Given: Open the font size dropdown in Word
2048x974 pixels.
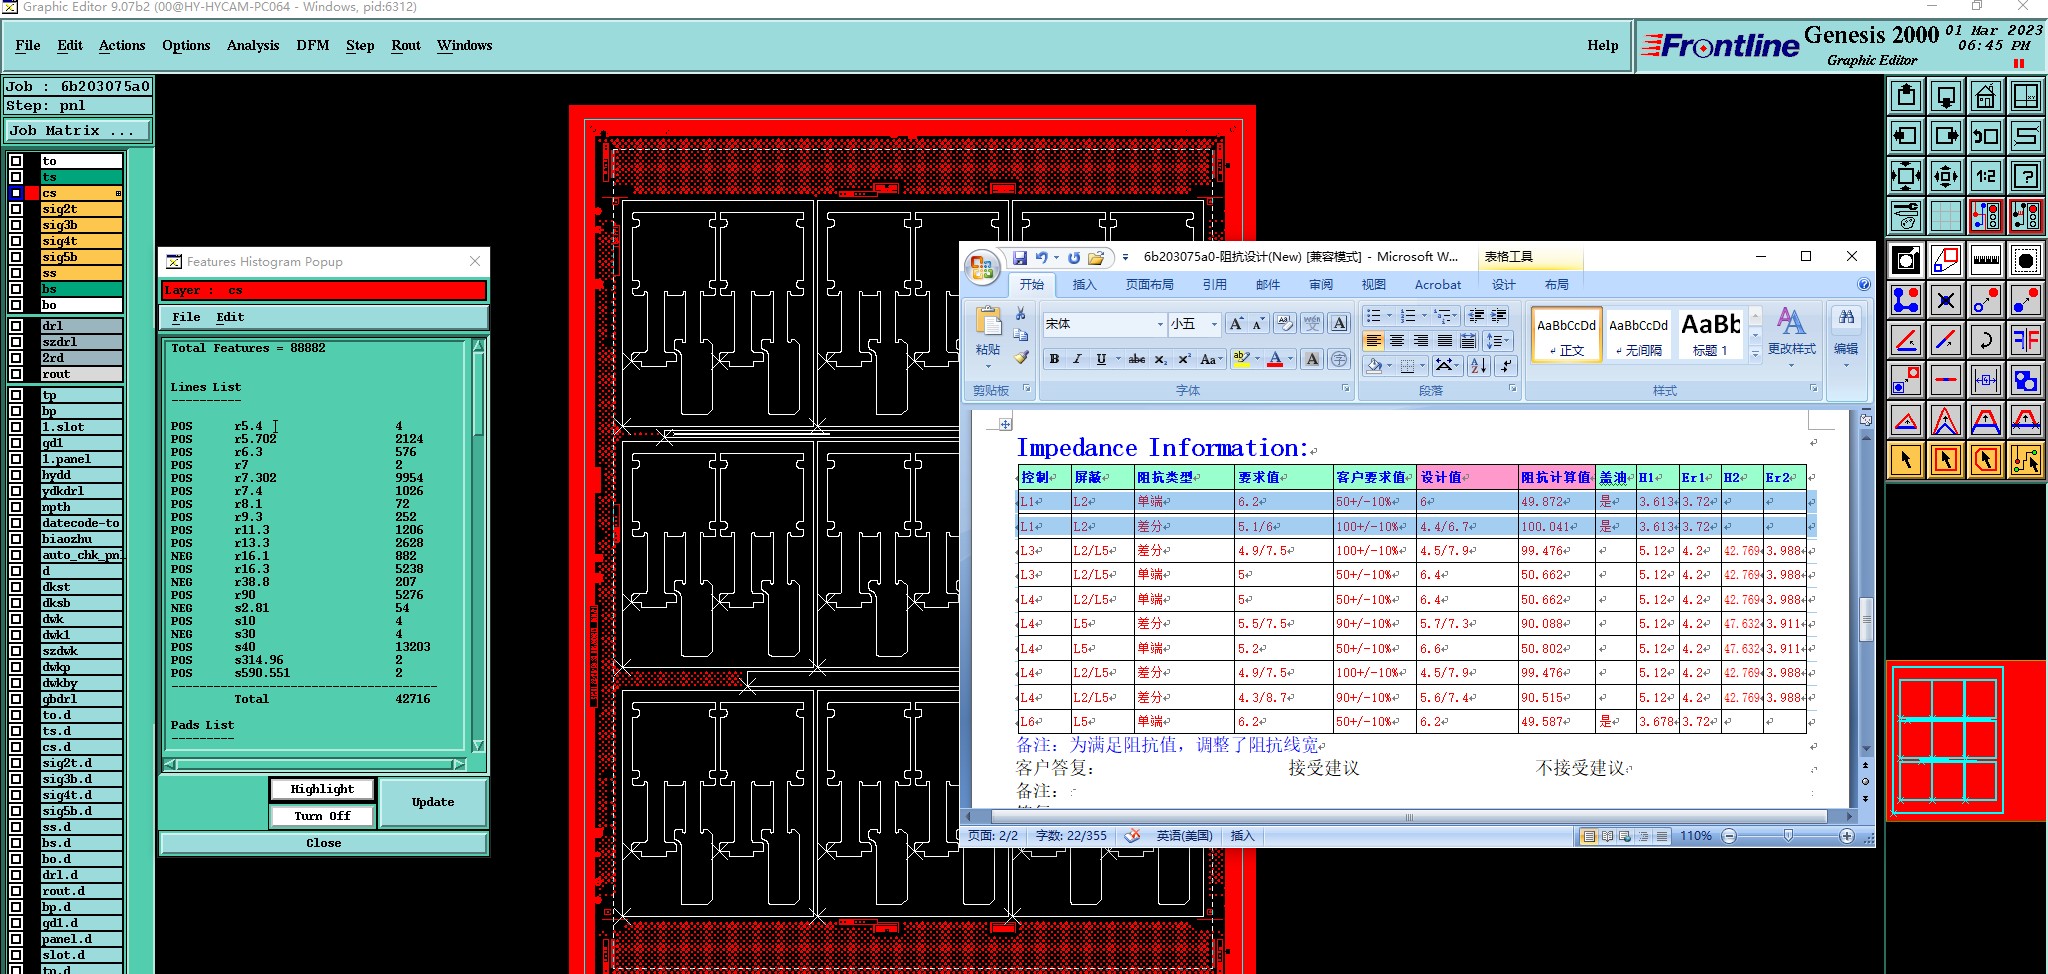Looking at the screenshot, I should pyautogui.click(x=1214, y=324).
